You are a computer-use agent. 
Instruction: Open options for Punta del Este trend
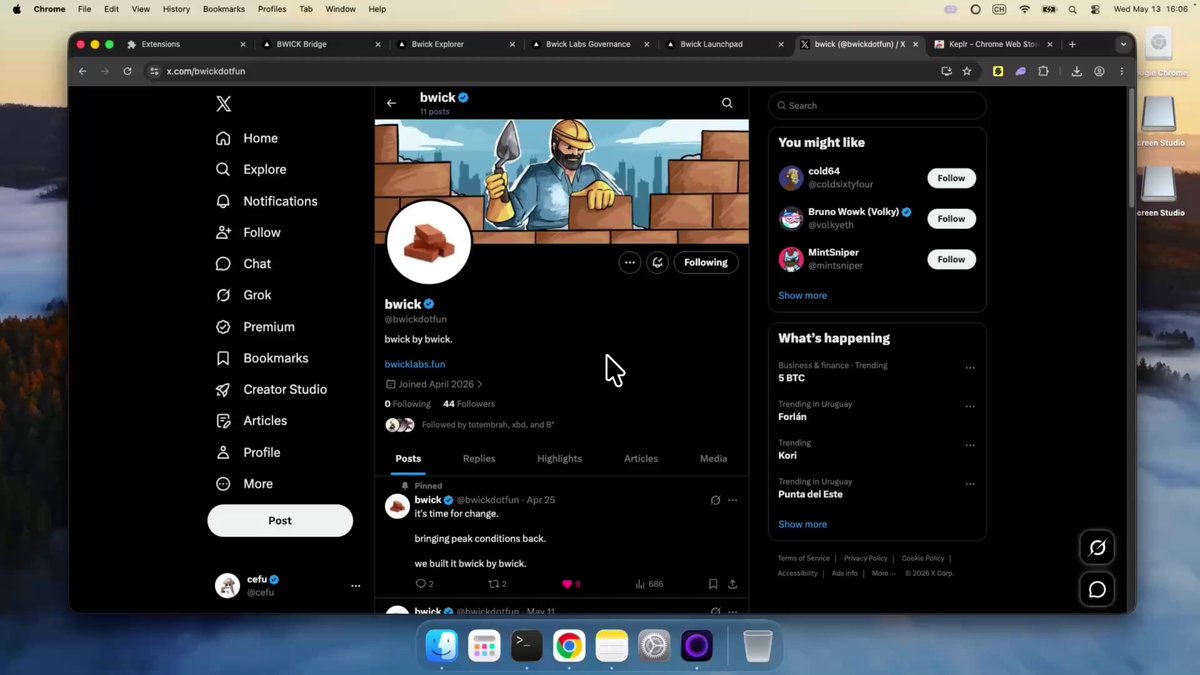(970, 484)
